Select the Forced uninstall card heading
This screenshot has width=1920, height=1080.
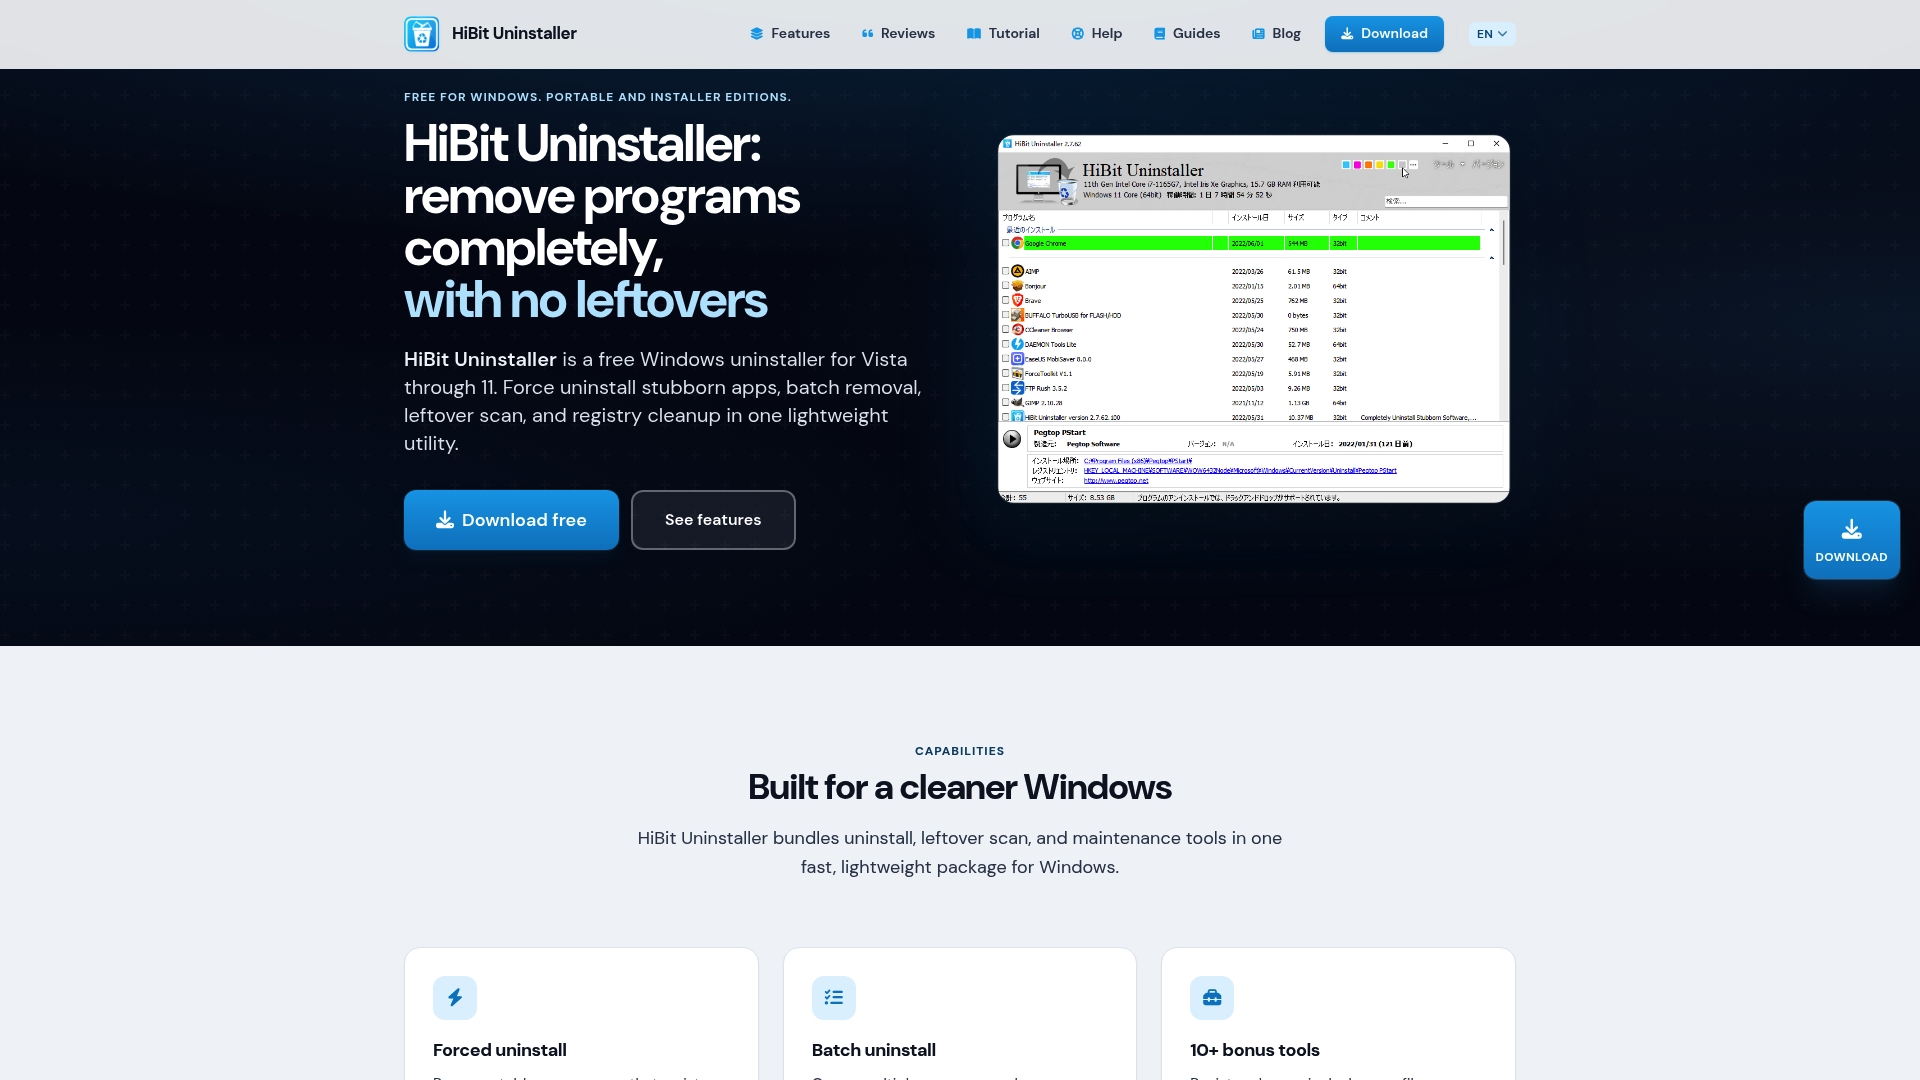[x=500, y=1050]
